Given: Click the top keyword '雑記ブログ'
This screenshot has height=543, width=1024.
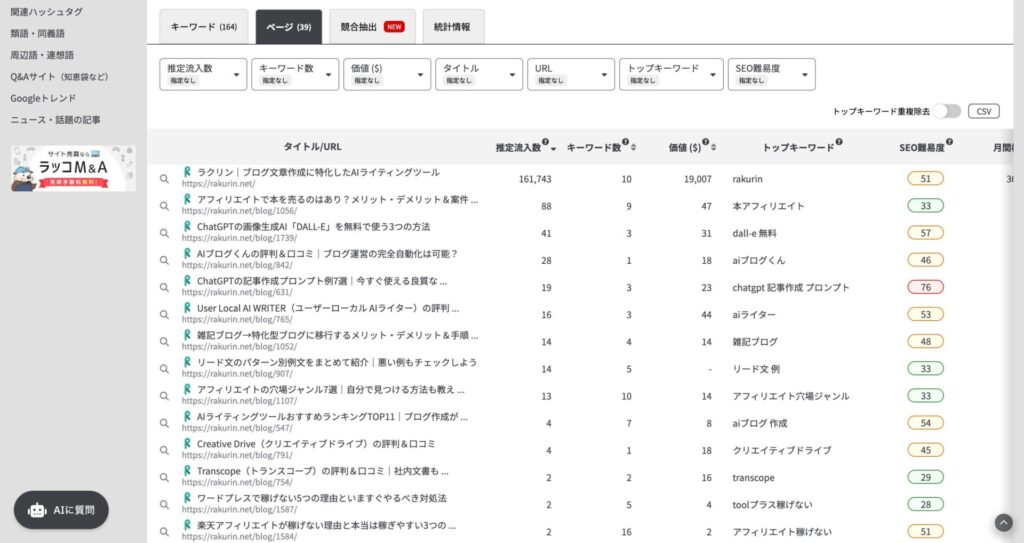Looking at the screenshot, I should point(755,342).
